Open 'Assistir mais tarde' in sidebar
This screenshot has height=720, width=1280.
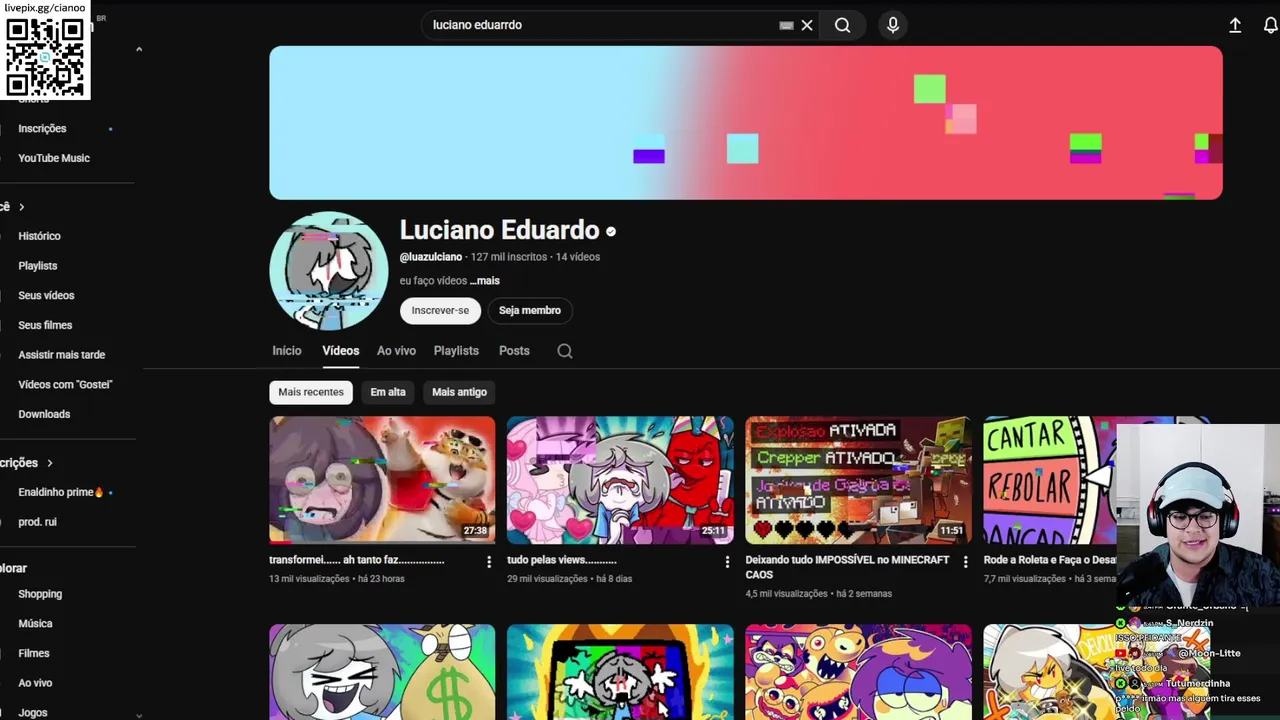point(61,355)
